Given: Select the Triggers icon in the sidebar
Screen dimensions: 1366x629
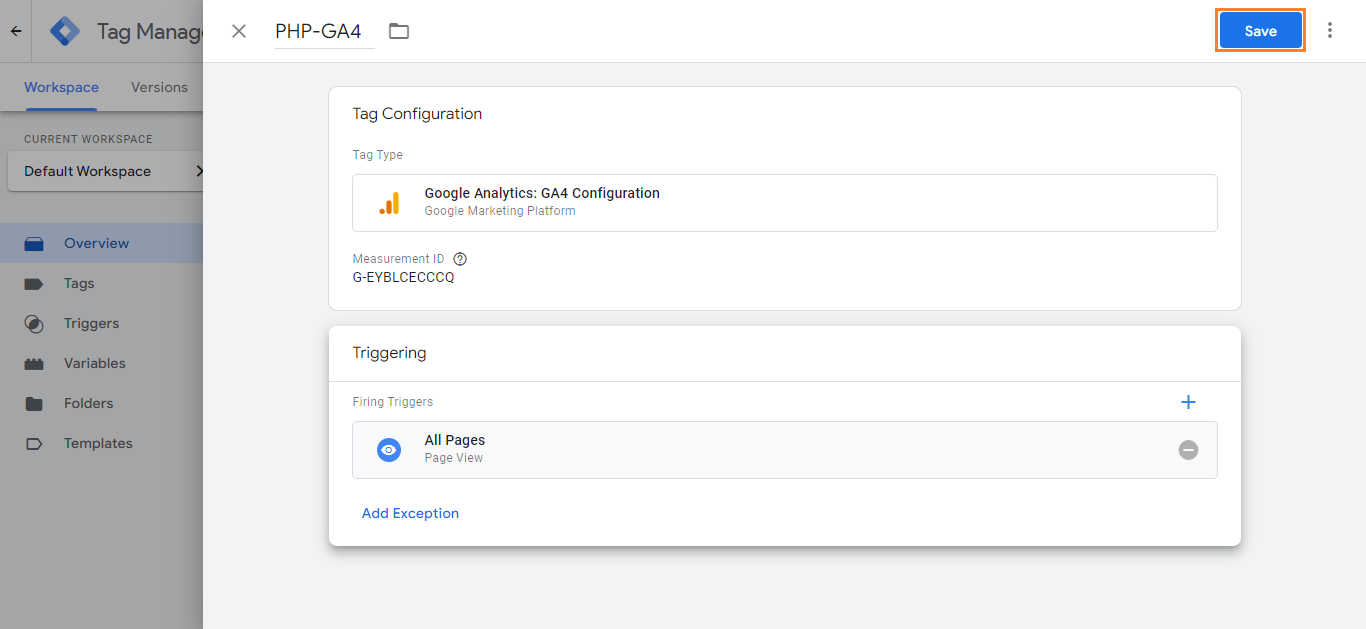Looking at the screenshot, I should pyautogui.click(x=34, y=323).
